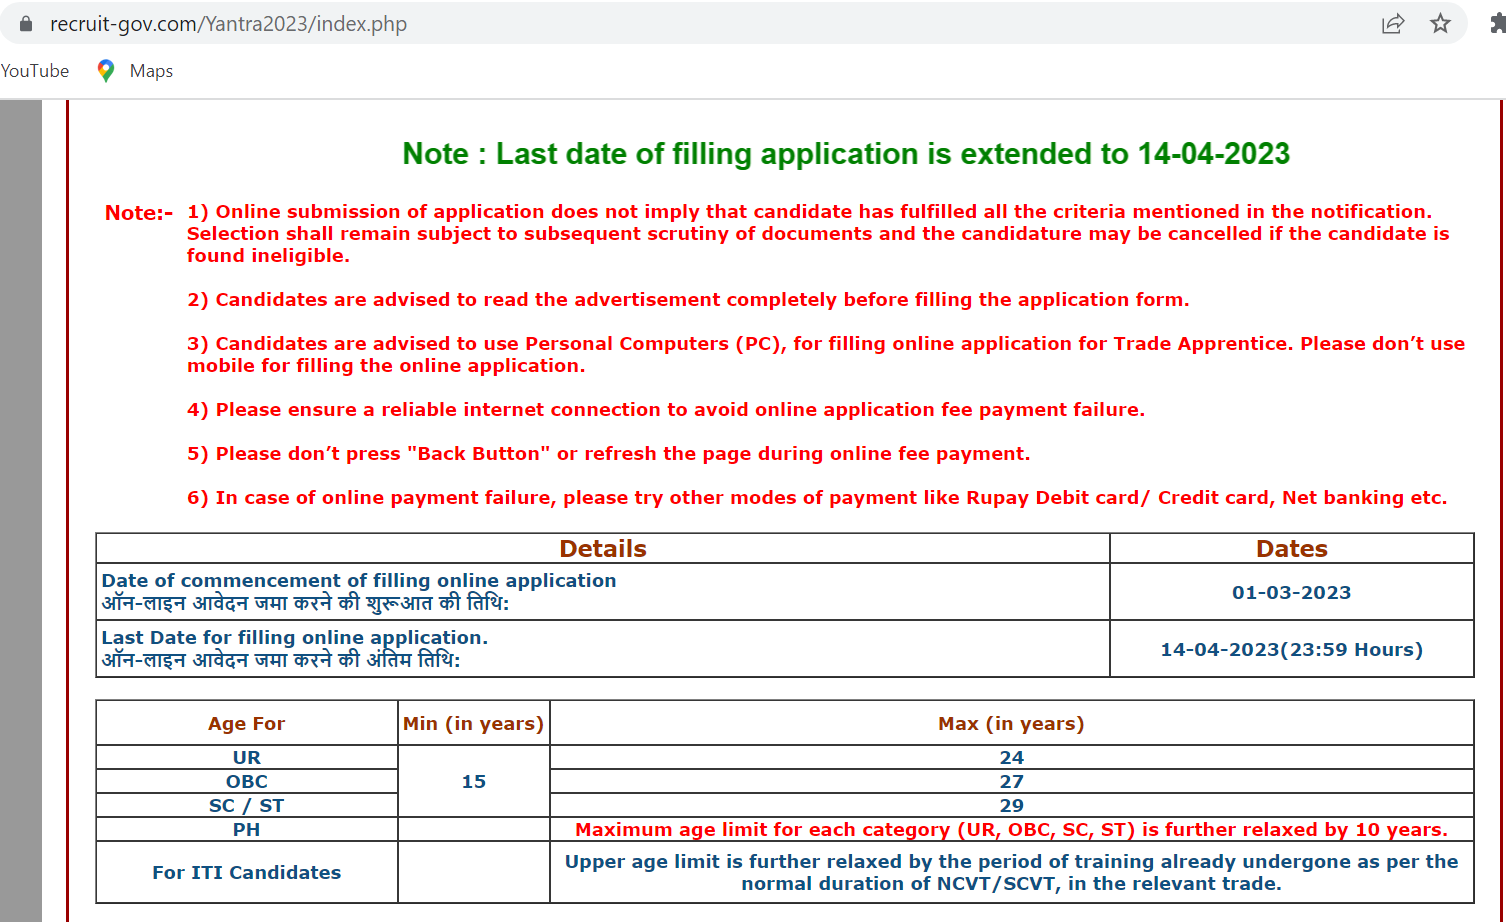The height and width of the screenshot is (922, 1506).
Task: Open the Maps bookmark
Action: [151, 70]
